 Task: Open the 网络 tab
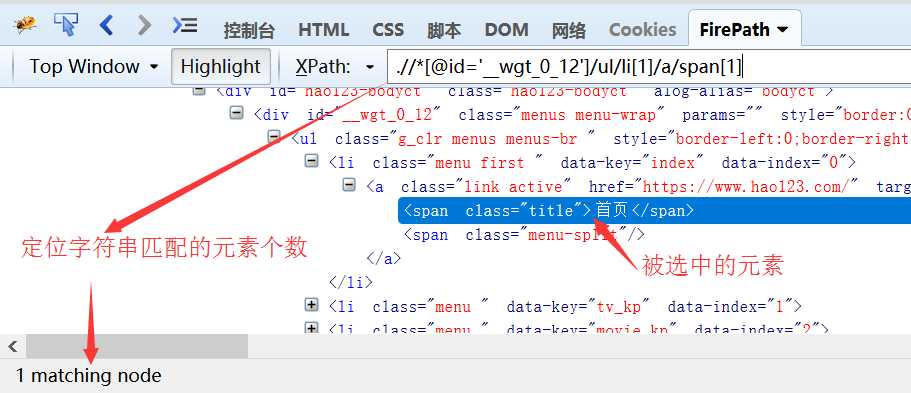pyautogui.click(x=568, y=30)
